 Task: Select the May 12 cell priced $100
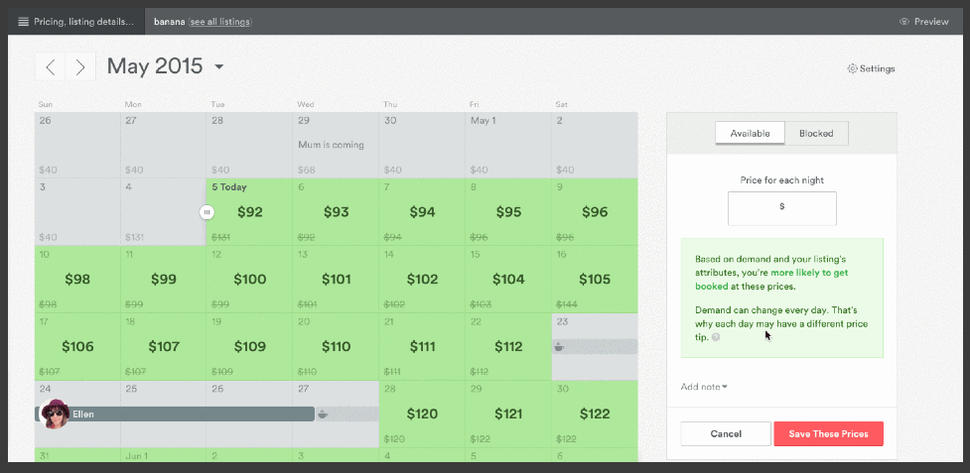249,279
